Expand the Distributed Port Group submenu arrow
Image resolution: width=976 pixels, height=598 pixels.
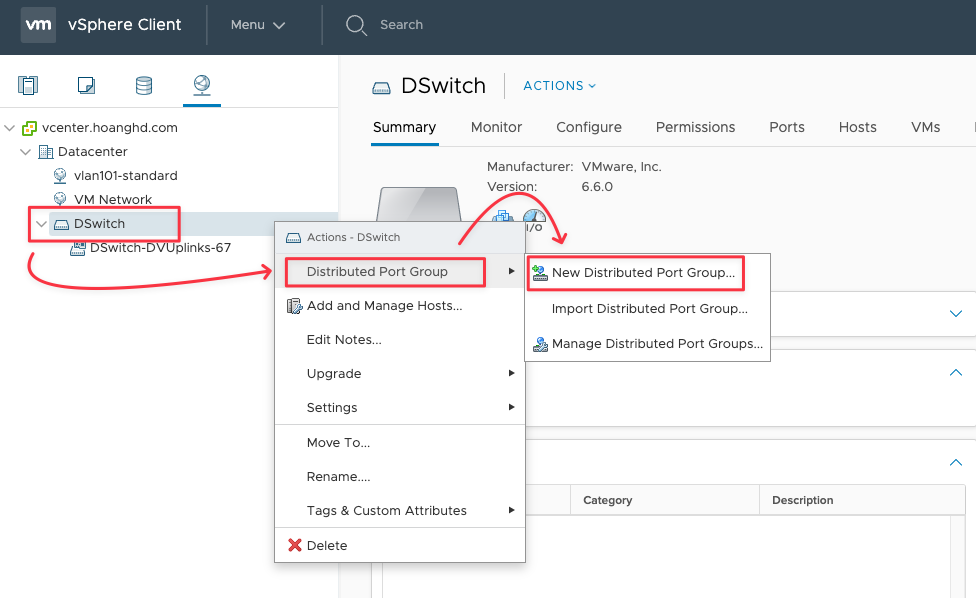coord(511,271)
